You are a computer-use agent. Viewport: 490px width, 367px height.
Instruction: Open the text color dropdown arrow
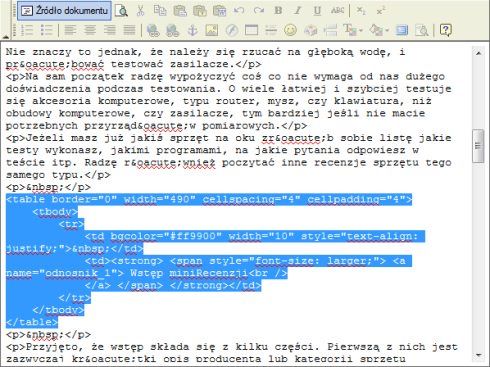(x=361, y=31)
